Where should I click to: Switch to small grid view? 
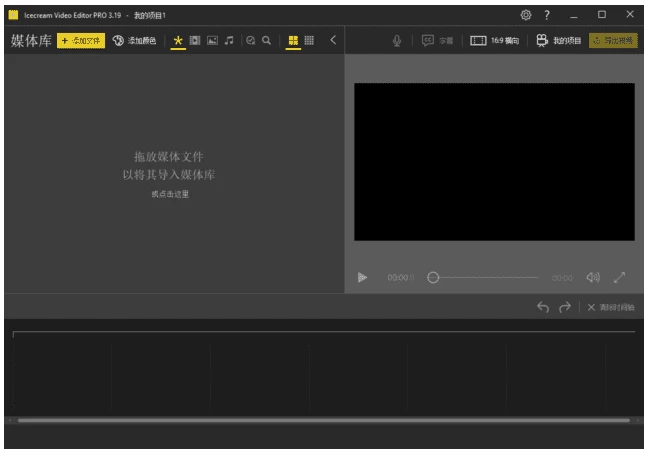[309, 41]
